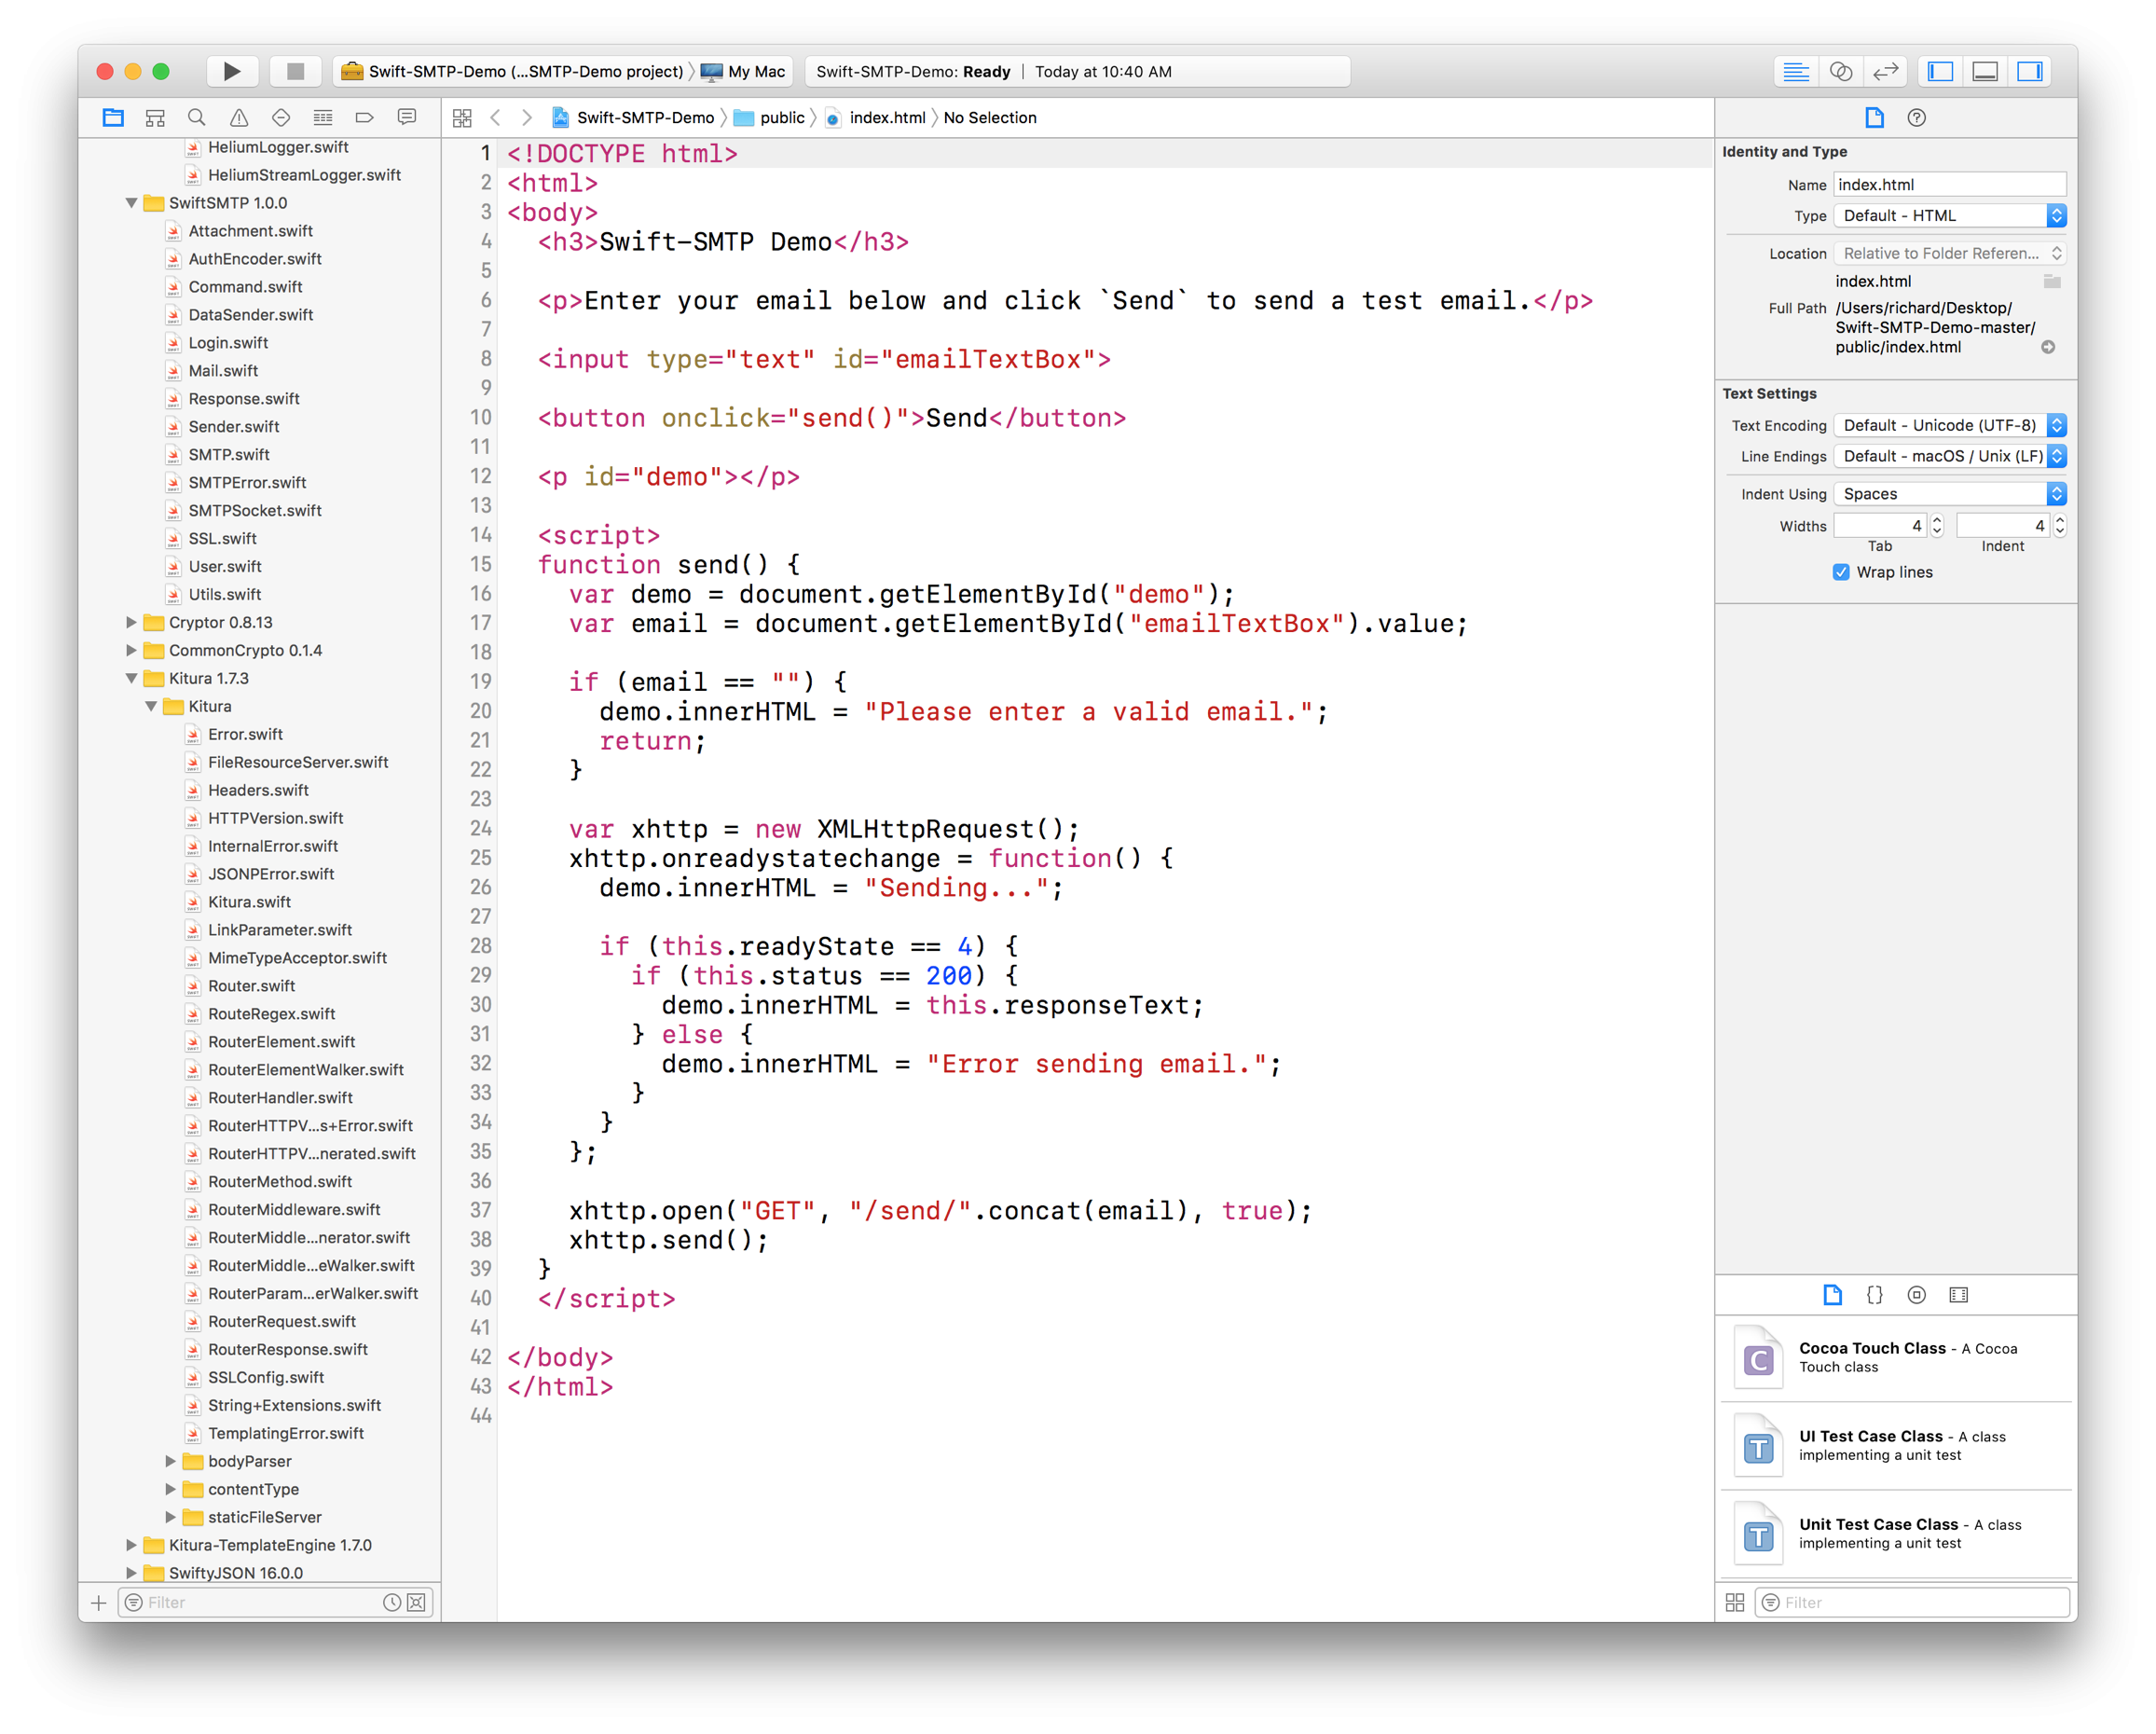The image size is (2156, 1734).
Task: Hide the Navigator panel
Action: (x=1940, y=71)
